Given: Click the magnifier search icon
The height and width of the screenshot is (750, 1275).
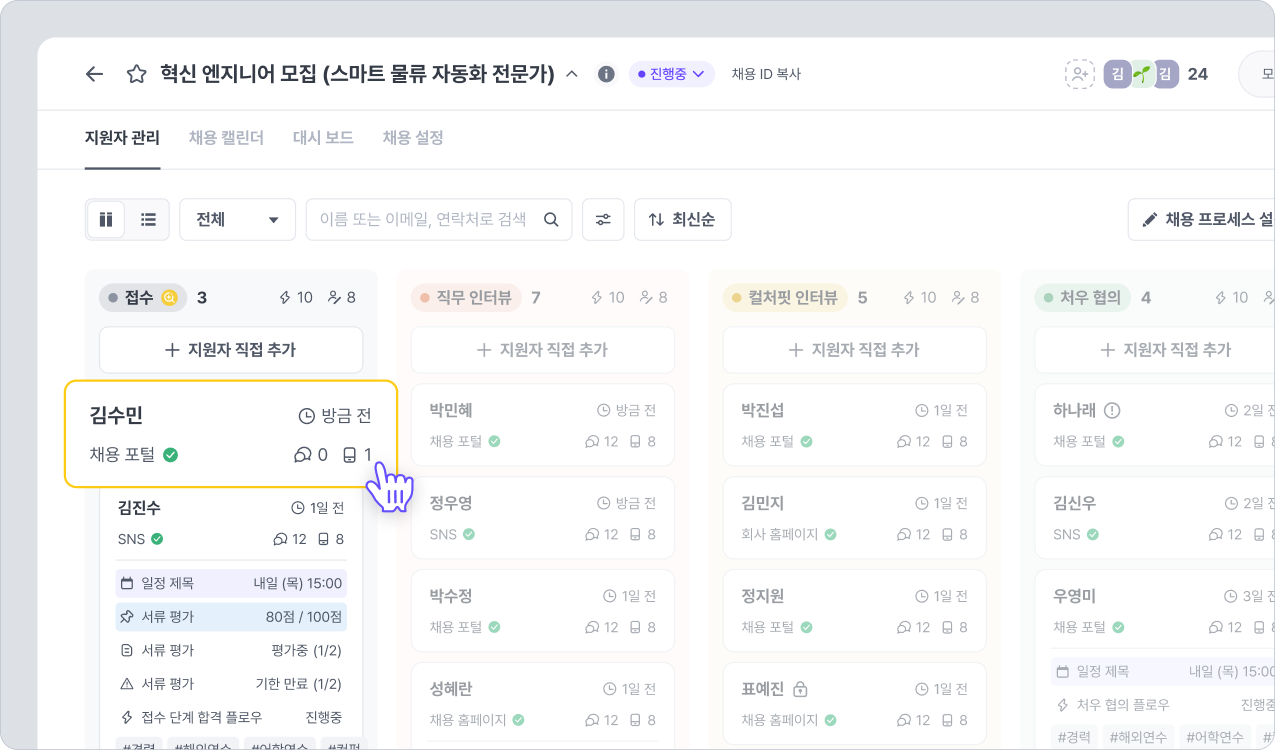Looking at the screenshot, I should (551, 219).
